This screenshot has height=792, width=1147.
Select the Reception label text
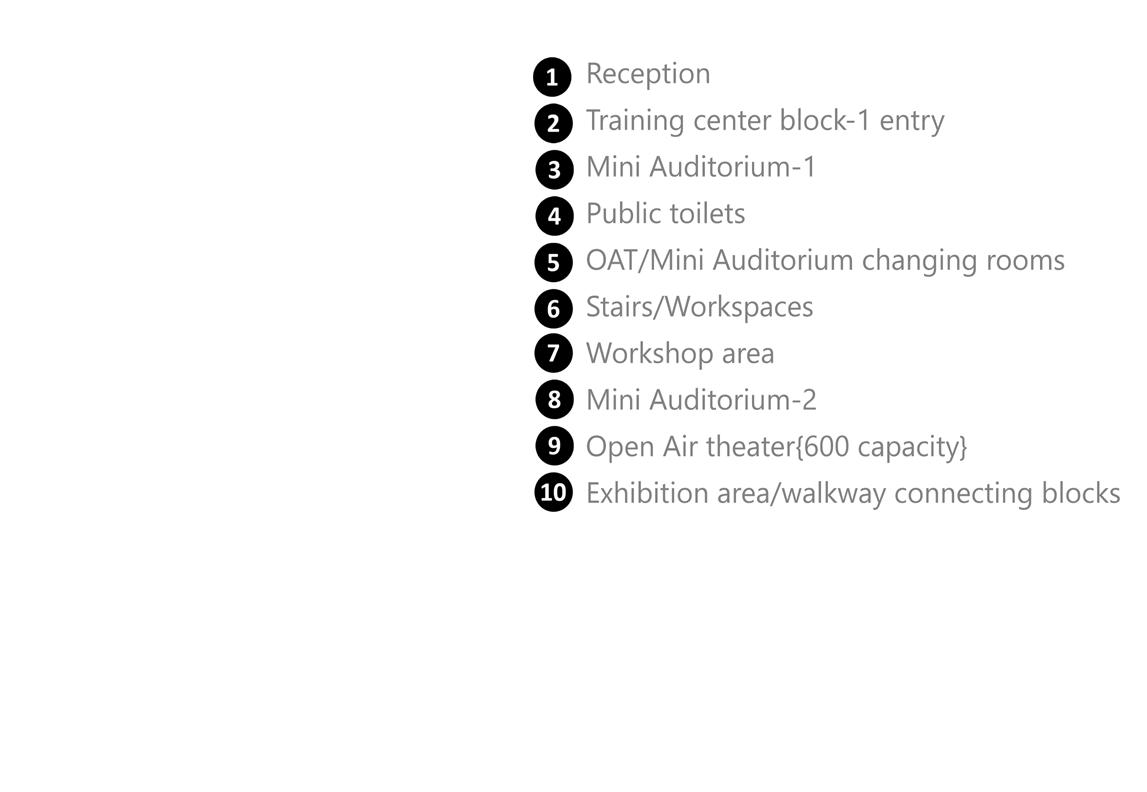(648, 74)
